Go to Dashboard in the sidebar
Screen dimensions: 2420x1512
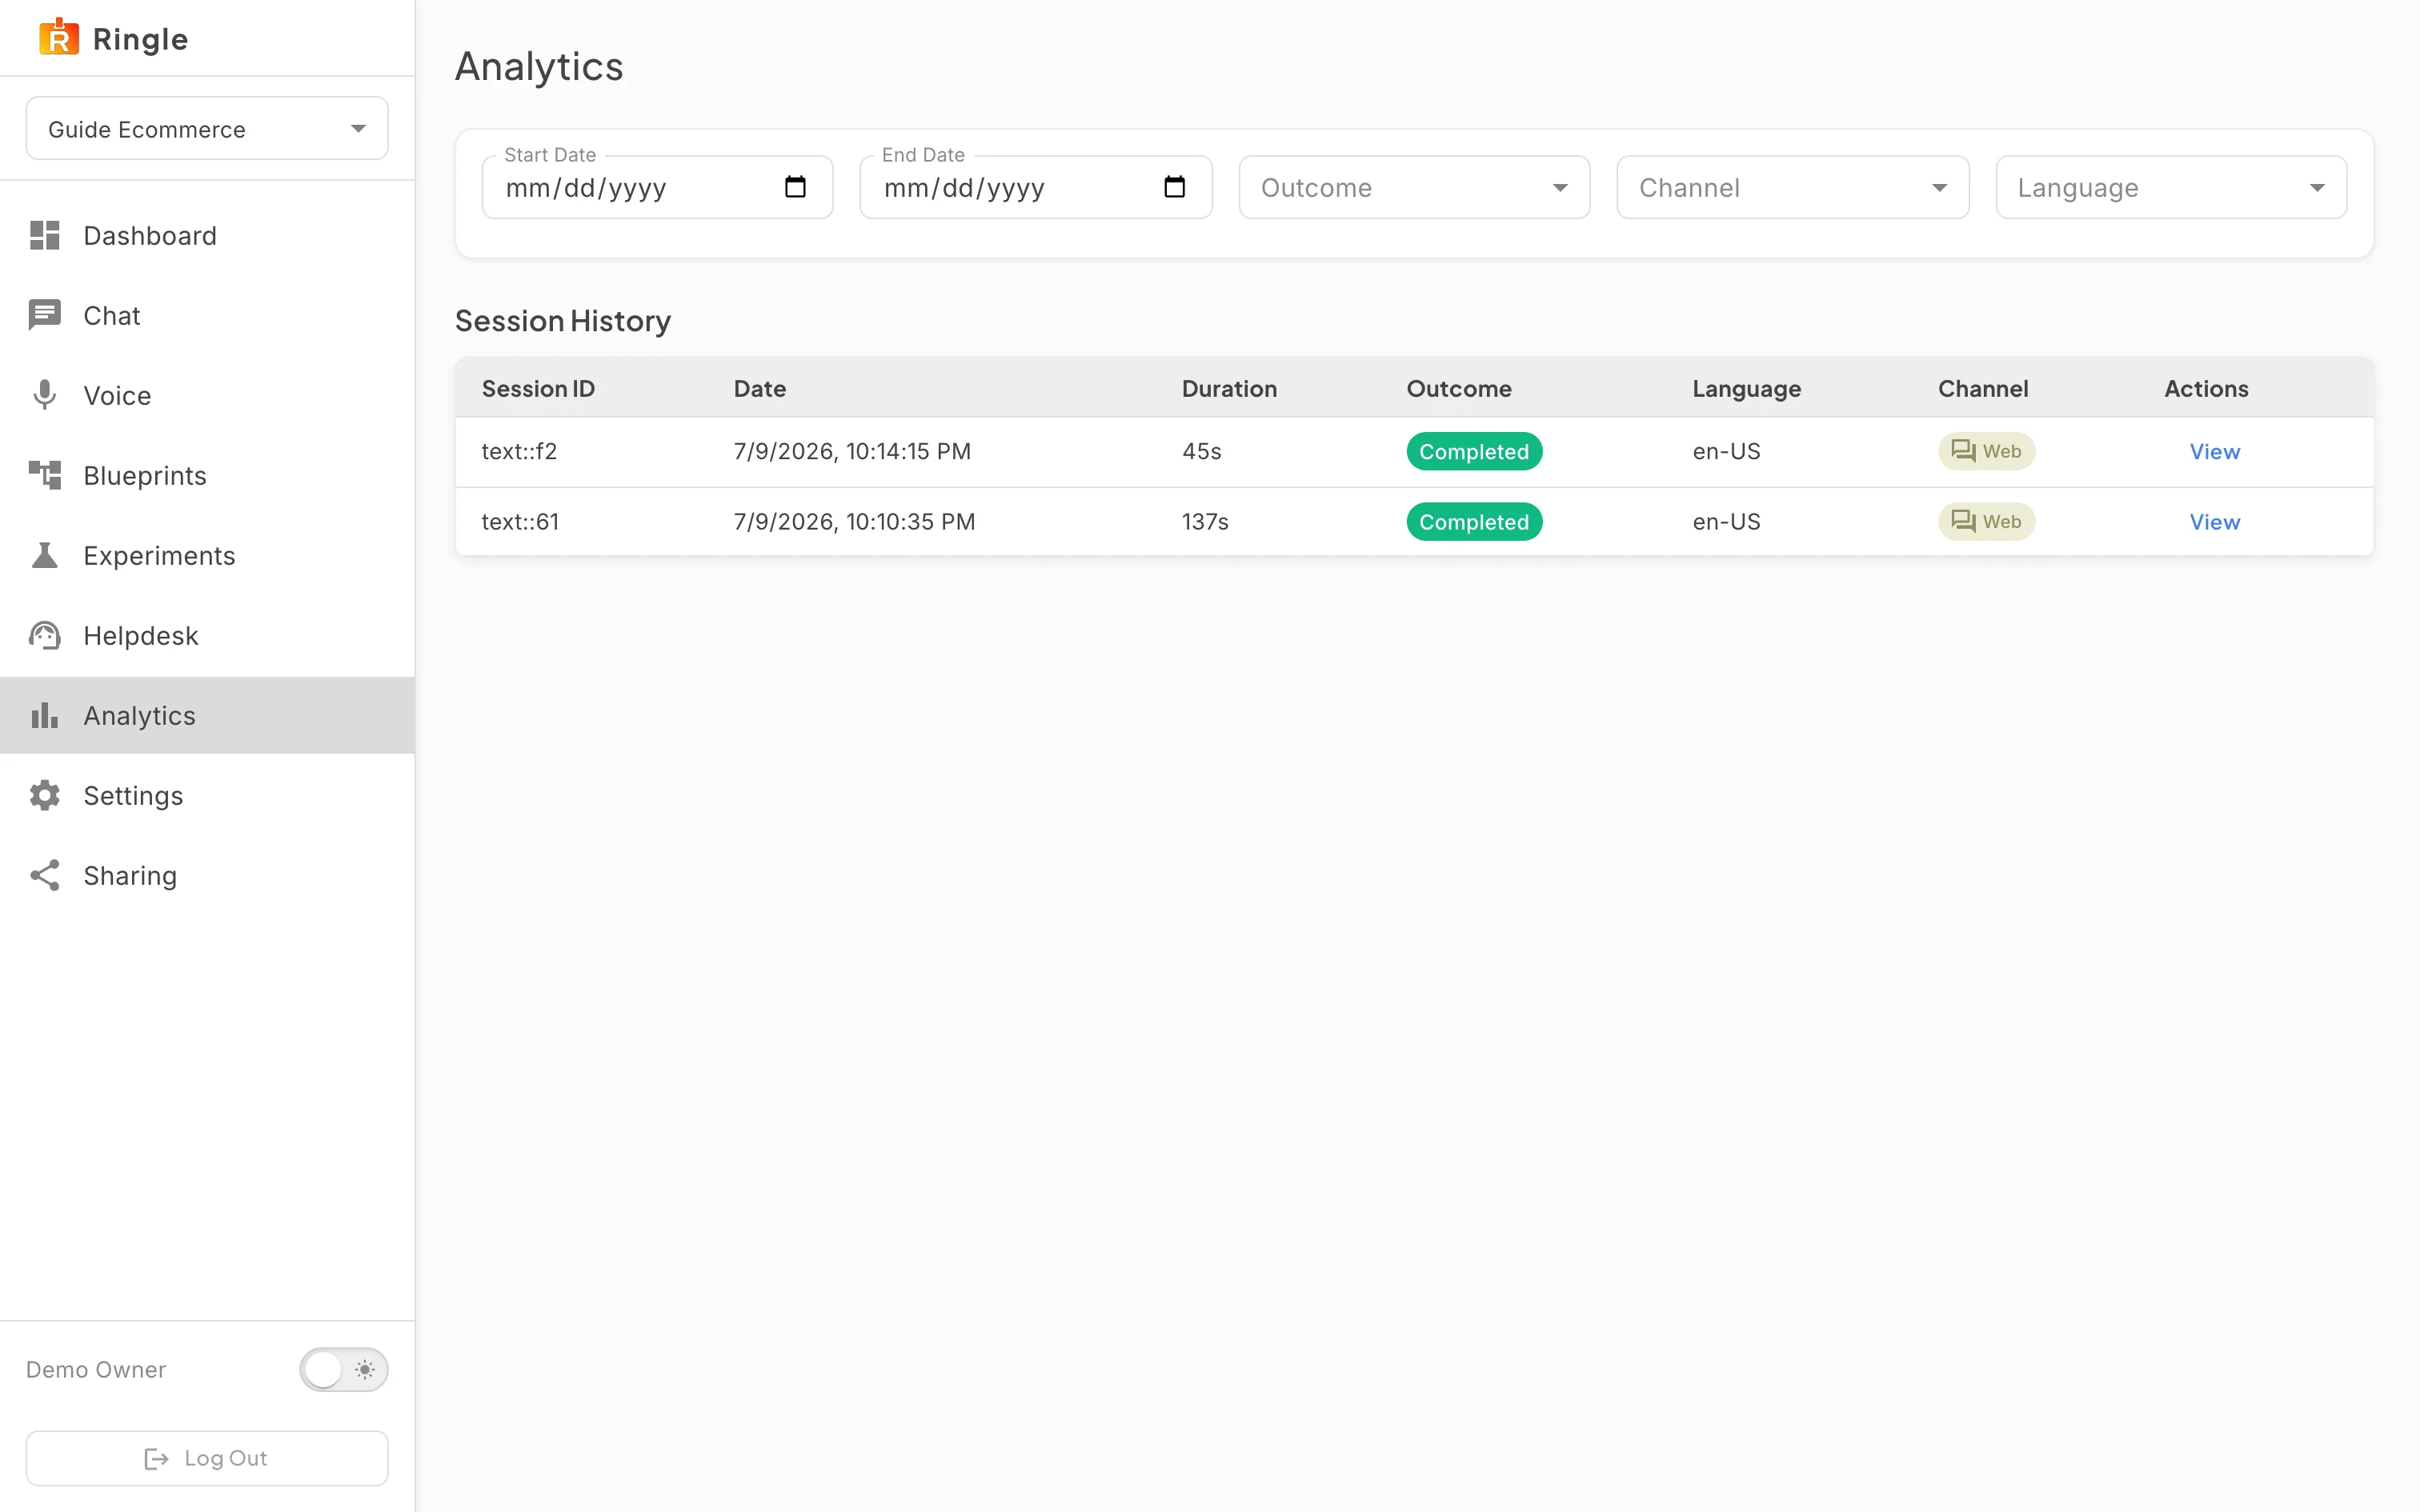coord(207,235)
